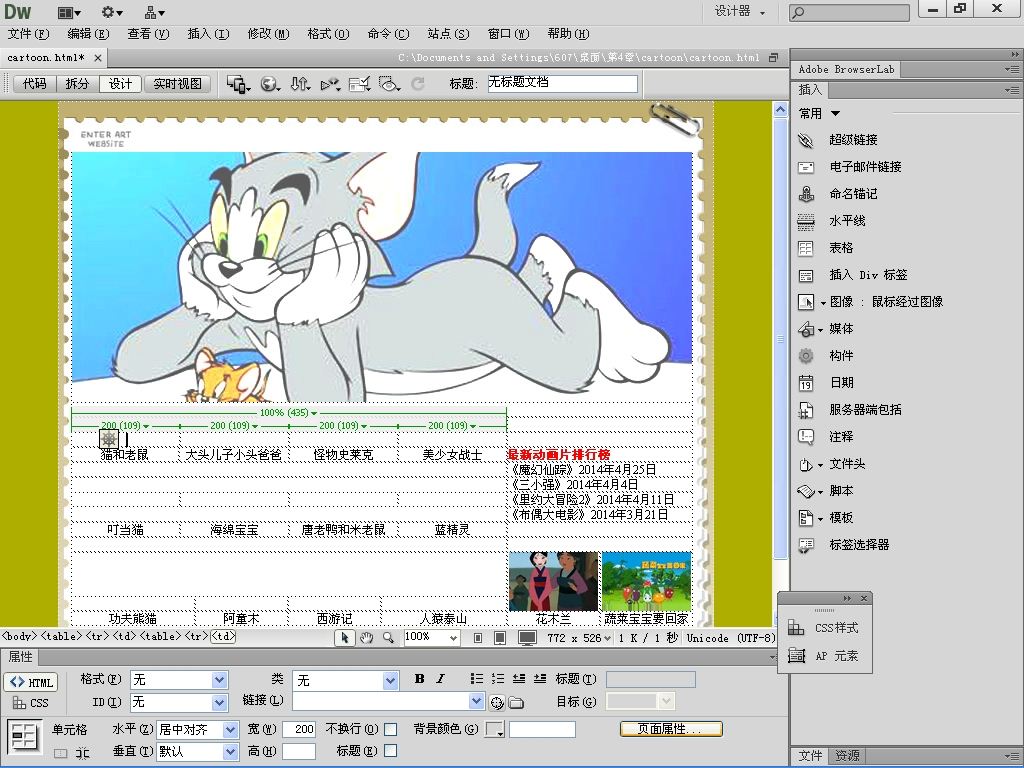Open the Class dropdown
1024x768 pixels.
tap(391, 680)
